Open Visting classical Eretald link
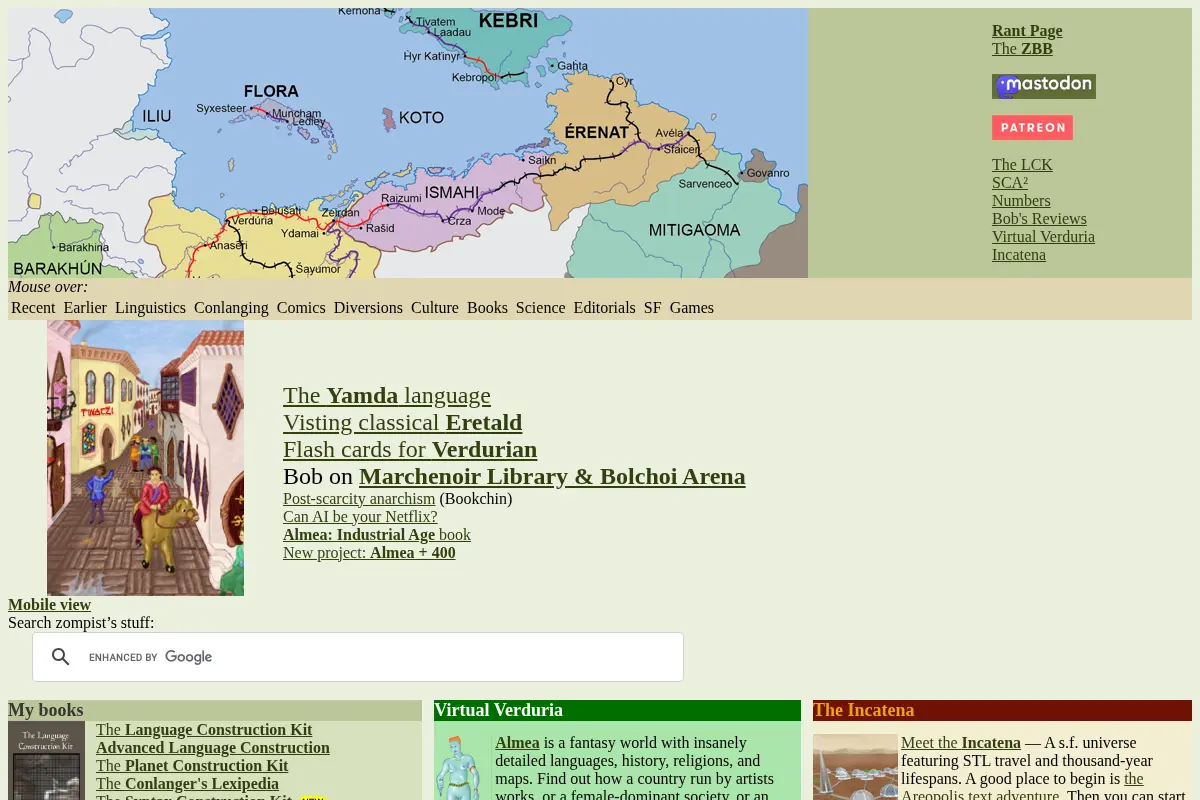This screenshot has width=1200, height=800. (403, 422)
